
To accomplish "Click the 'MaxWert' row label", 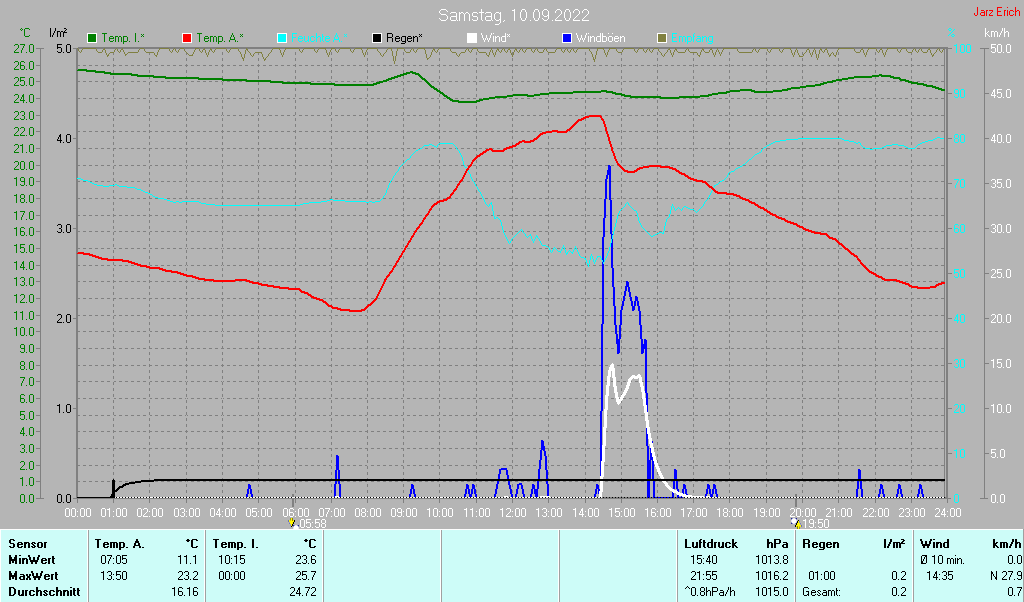I will pyautogui.click(x=33, y=577).
